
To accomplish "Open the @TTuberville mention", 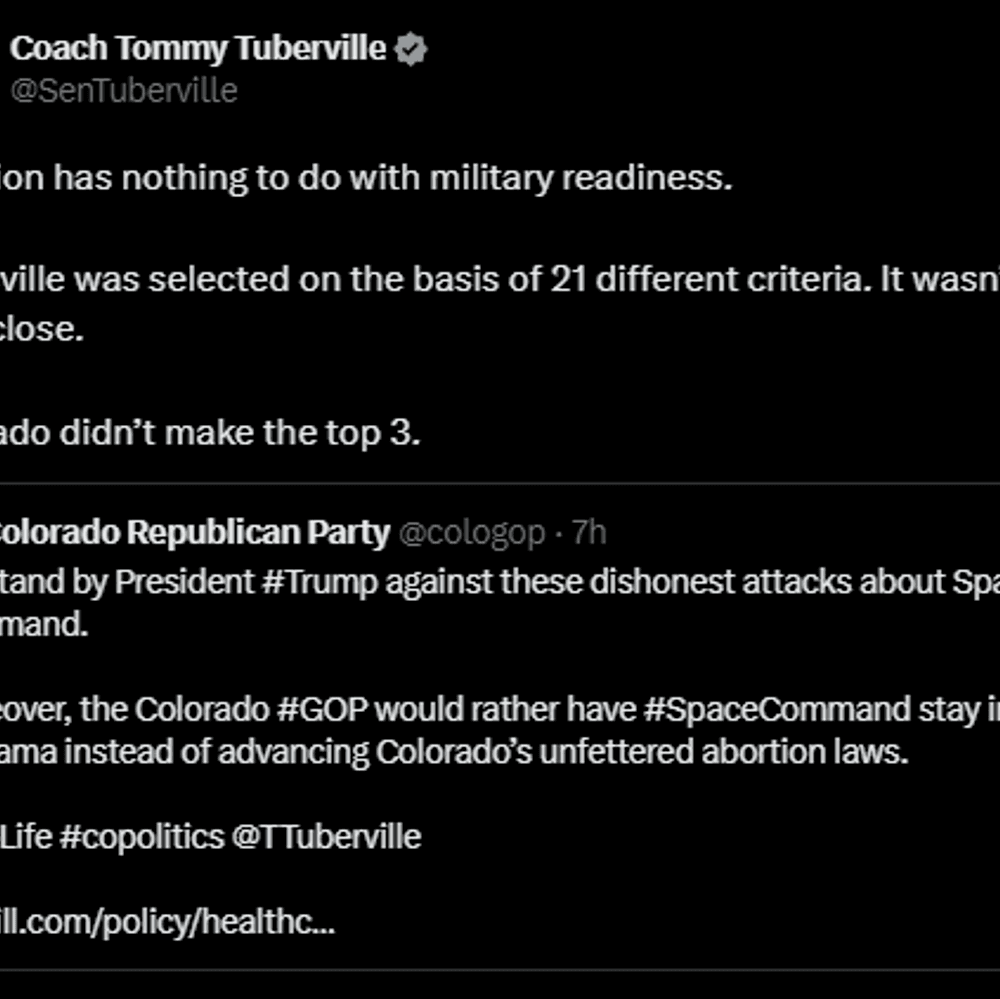I will (x=326, y=836).
